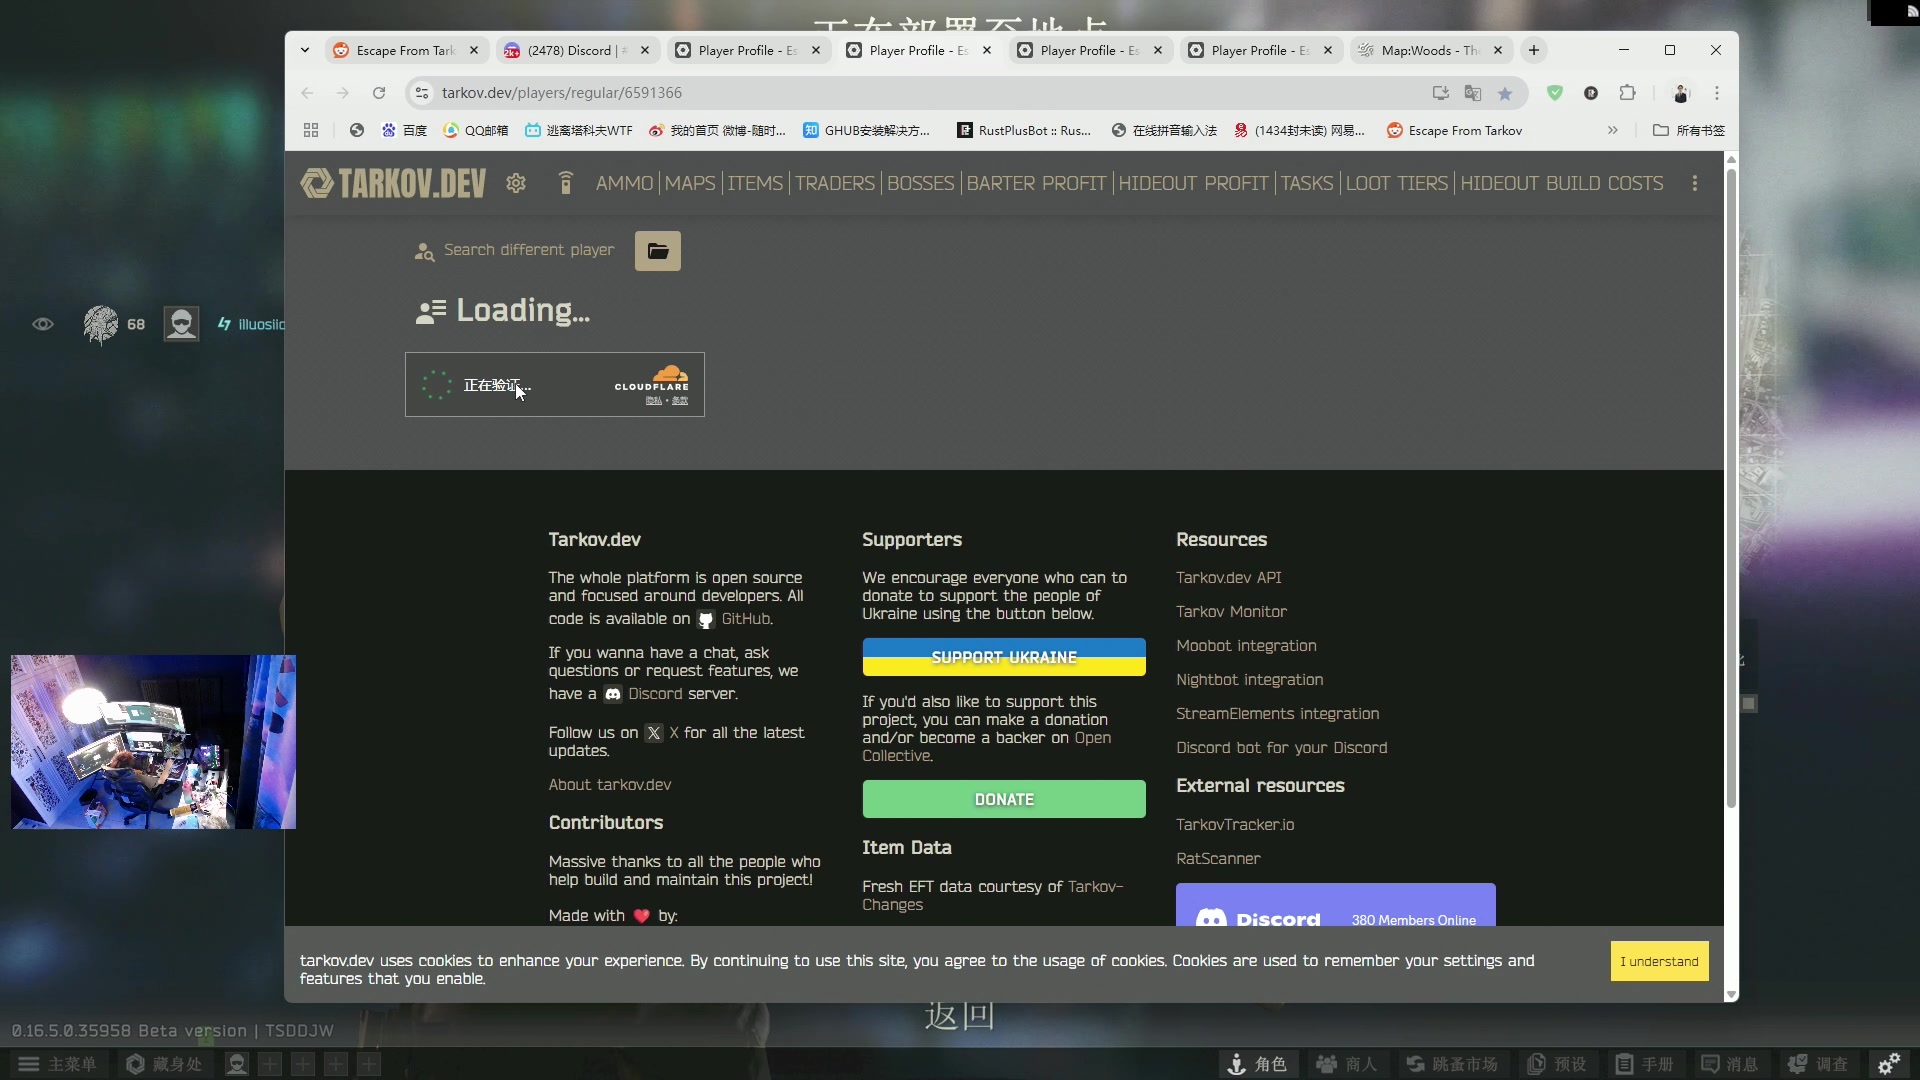Open the X social link
The image size is (1920, 1080).
673,733
